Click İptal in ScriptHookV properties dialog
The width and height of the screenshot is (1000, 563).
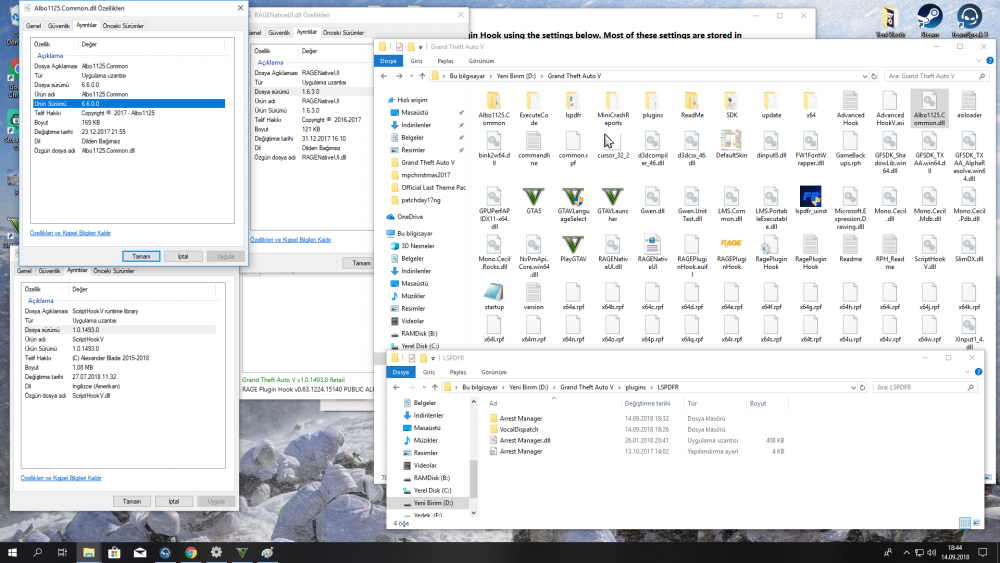click(x=174, y=501)
